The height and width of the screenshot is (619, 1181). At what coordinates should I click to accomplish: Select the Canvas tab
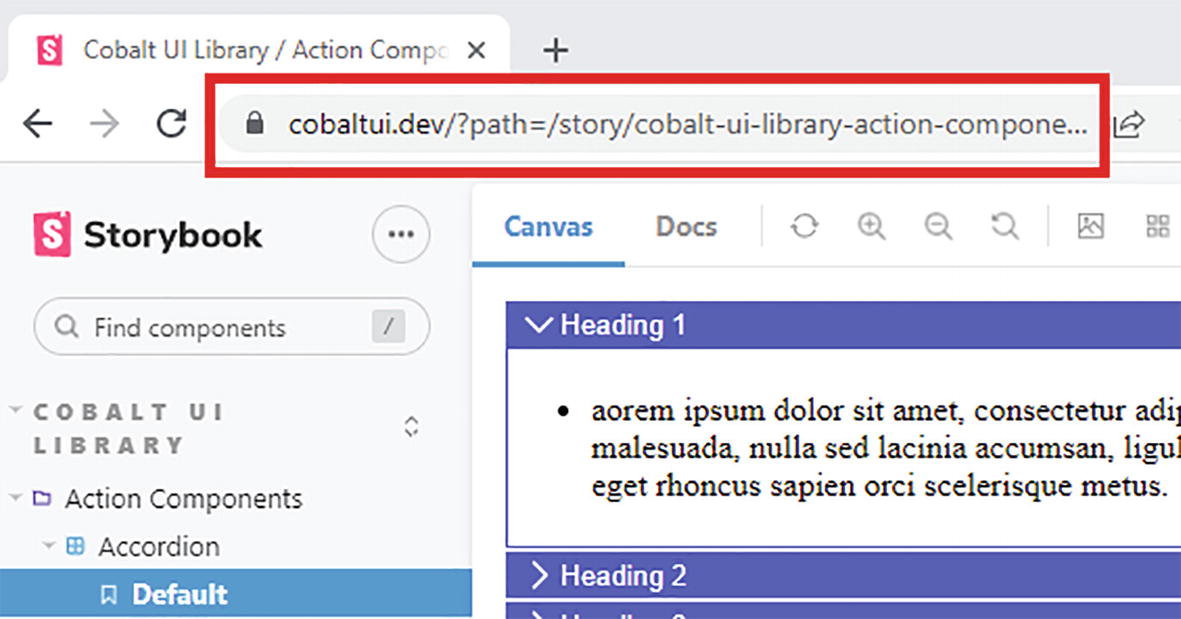(x=548, y=227)
